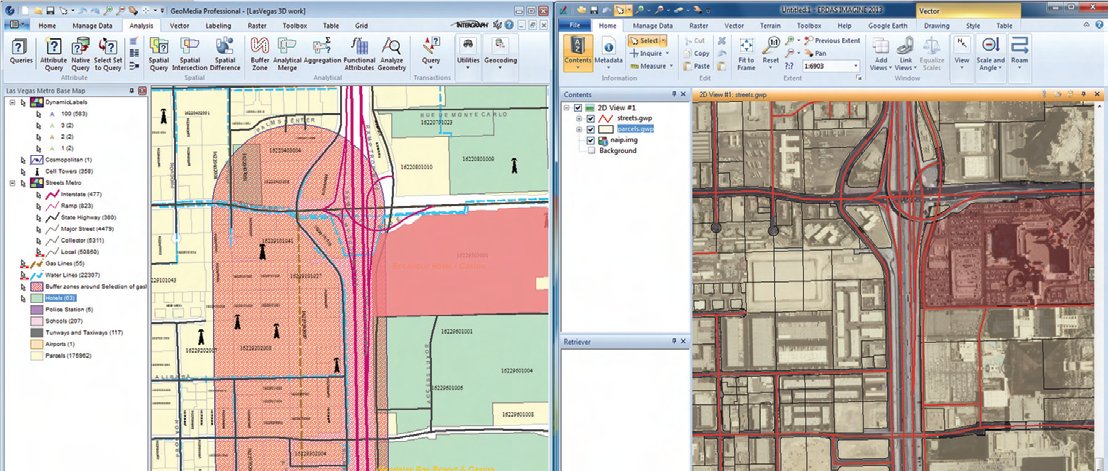The height and width of the screenshot is (471, 1108).
Task: Toggle parcels.gwp layer checkbox
Action: click(x=591, y=129)
